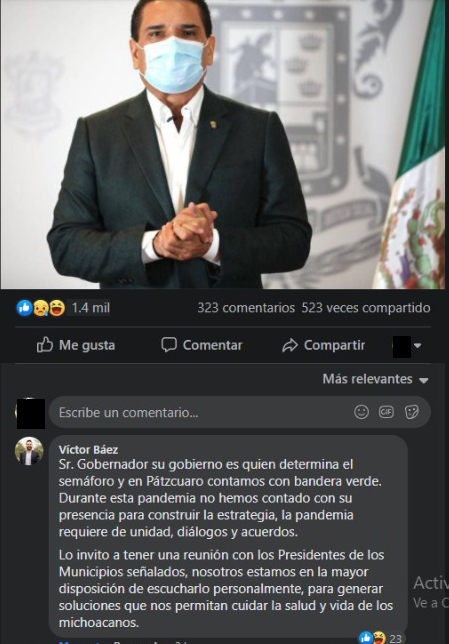This screenshot has height=644, width=449.
Task: Open the 523 veces compartido list
Action: 366,308
